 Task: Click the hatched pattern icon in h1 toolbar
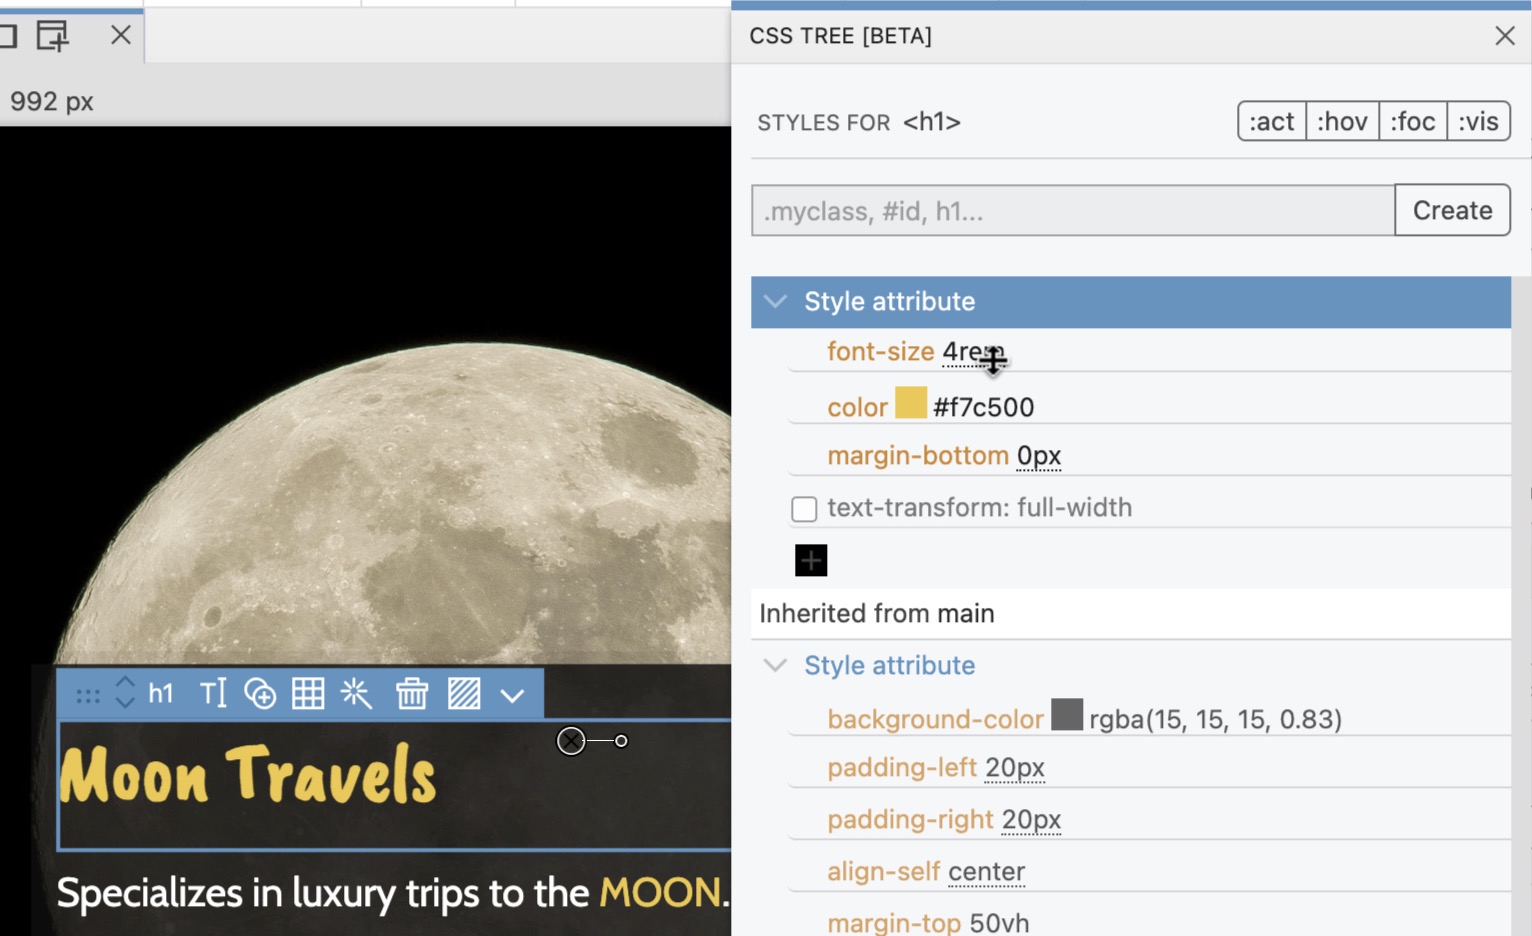(464, 693)
